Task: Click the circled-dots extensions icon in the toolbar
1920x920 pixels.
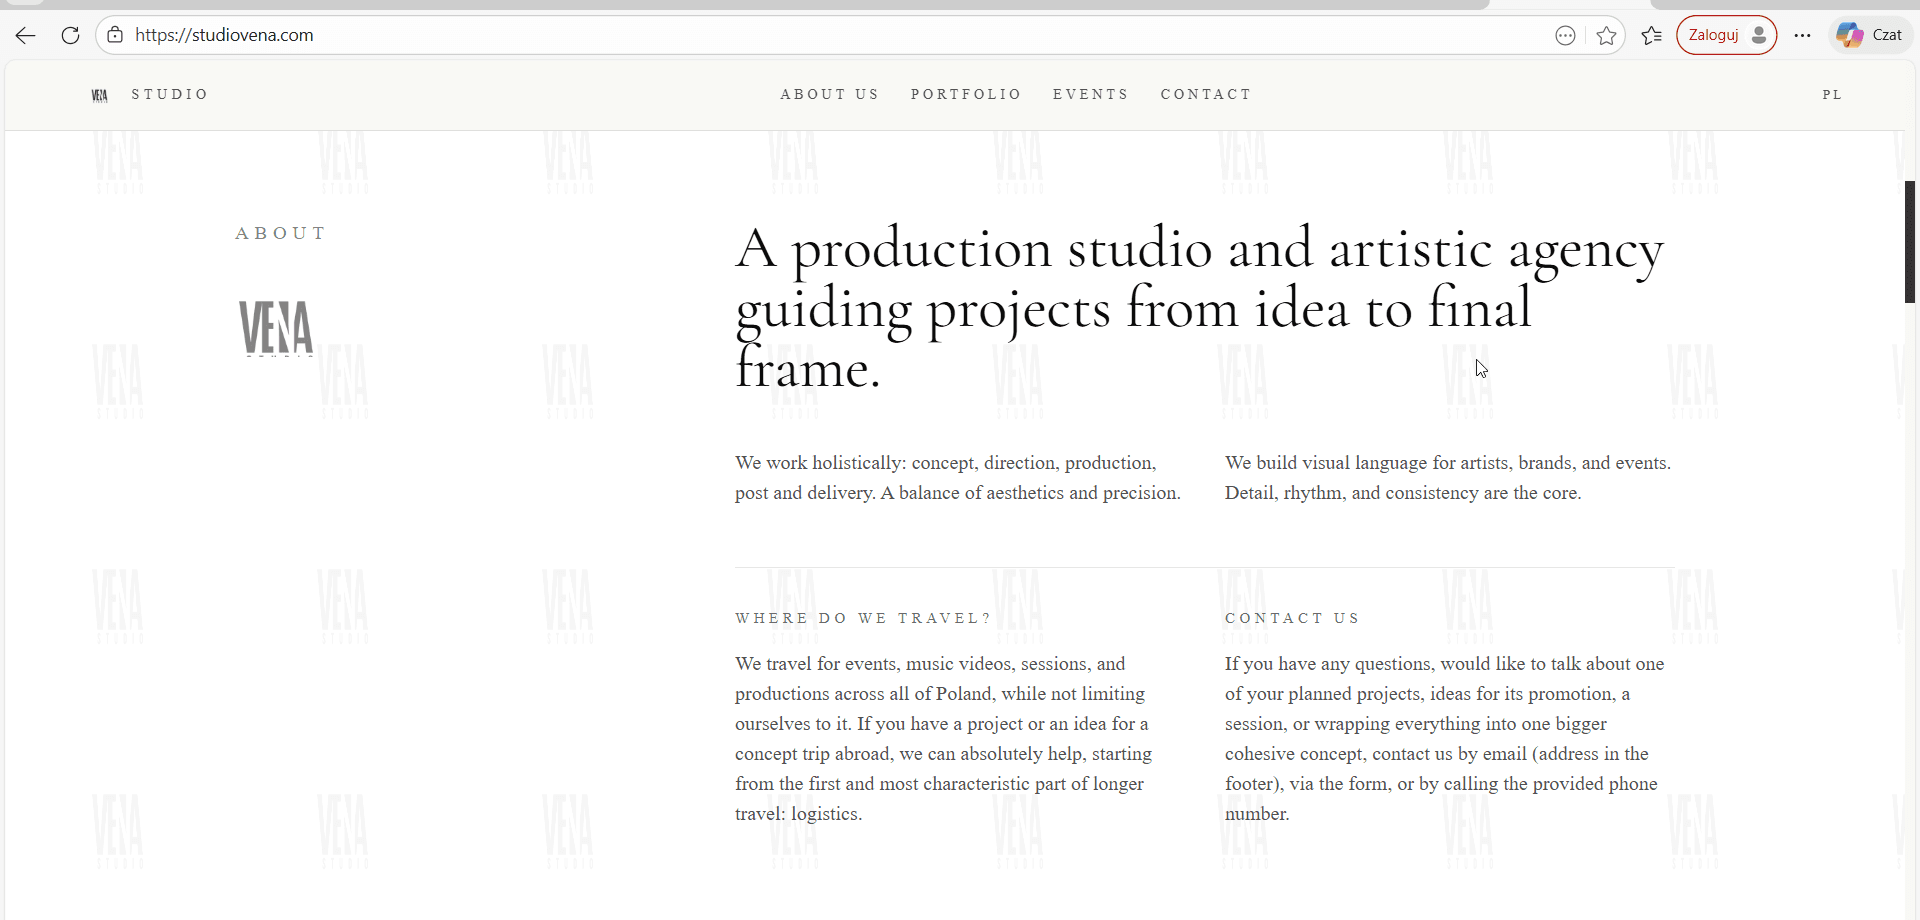Action: point(1565,35)
